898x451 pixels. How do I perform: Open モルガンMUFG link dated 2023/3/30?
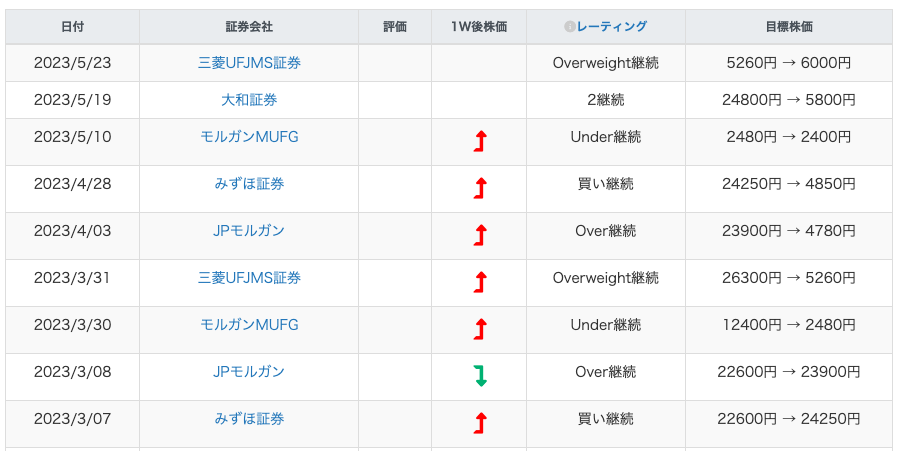click(249, 325)
